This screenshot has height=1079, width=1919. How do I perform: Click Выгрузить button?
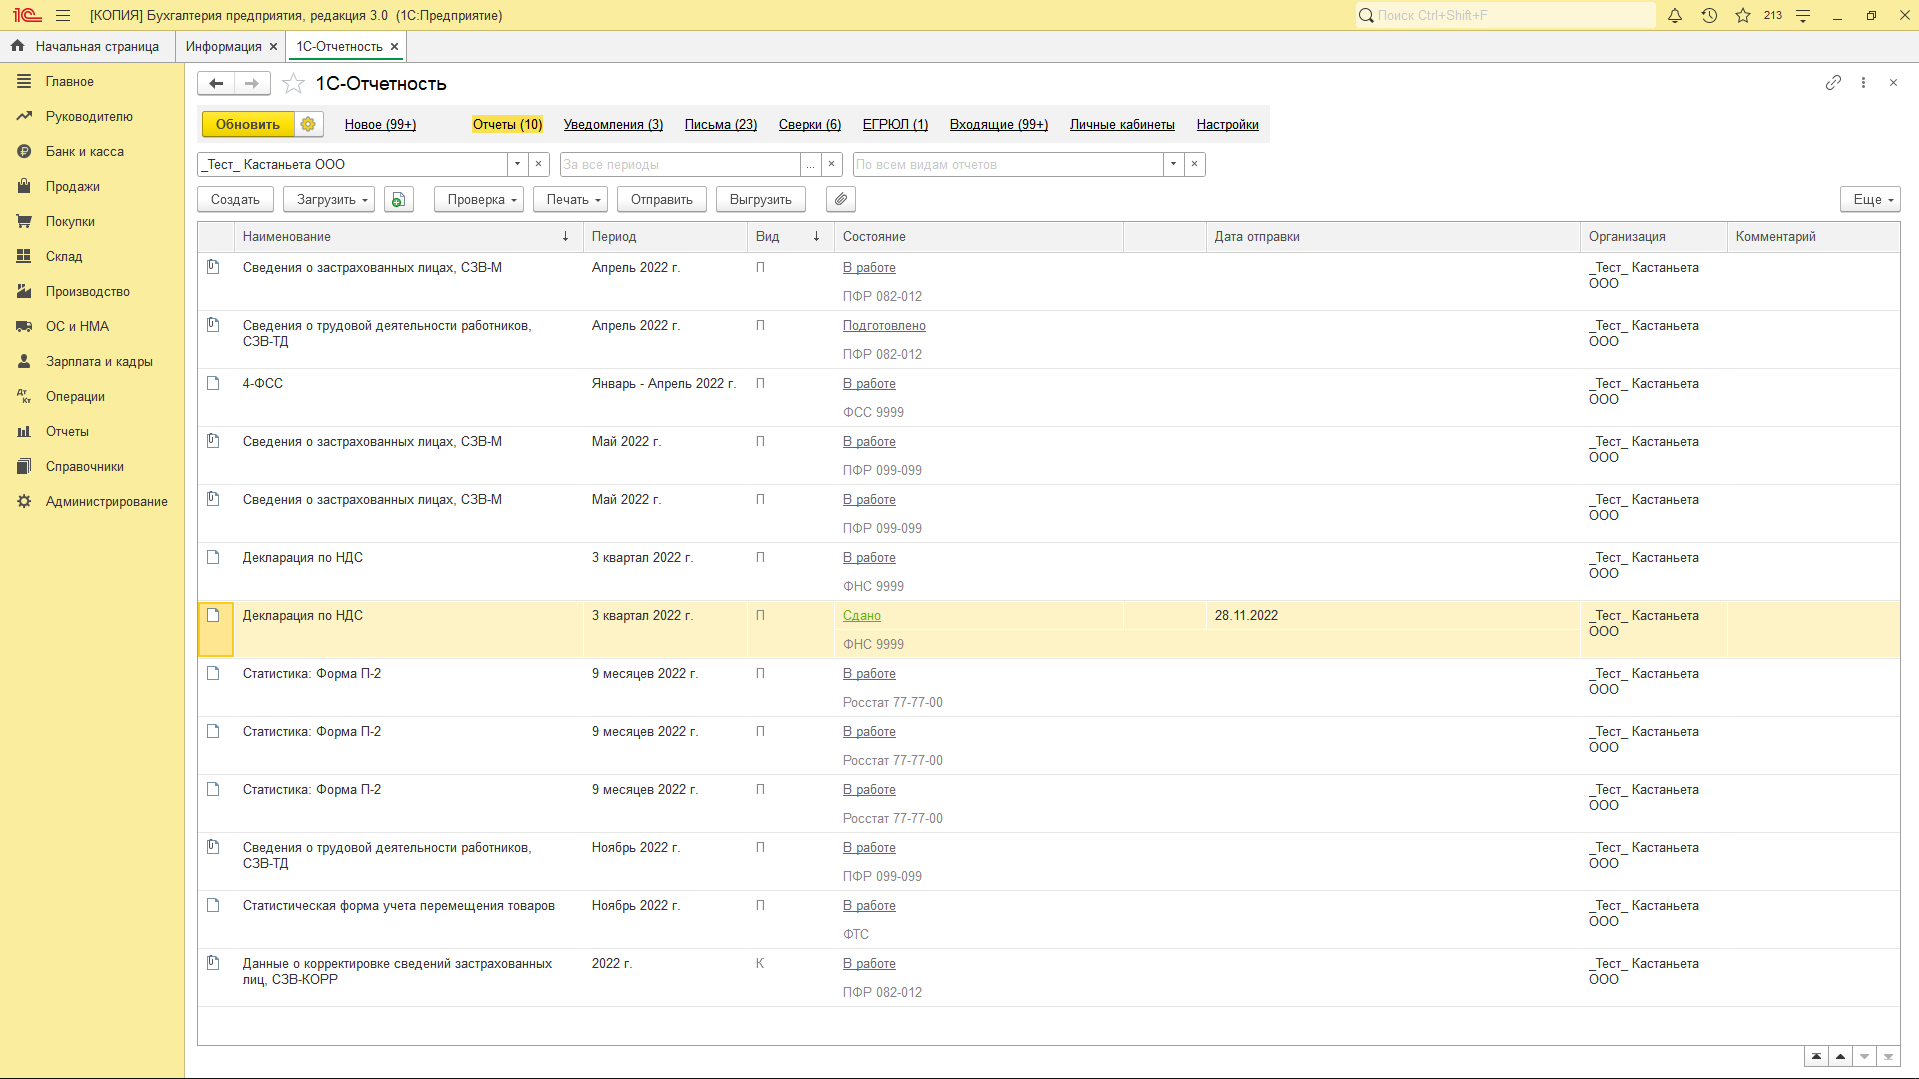click(761, 200)
